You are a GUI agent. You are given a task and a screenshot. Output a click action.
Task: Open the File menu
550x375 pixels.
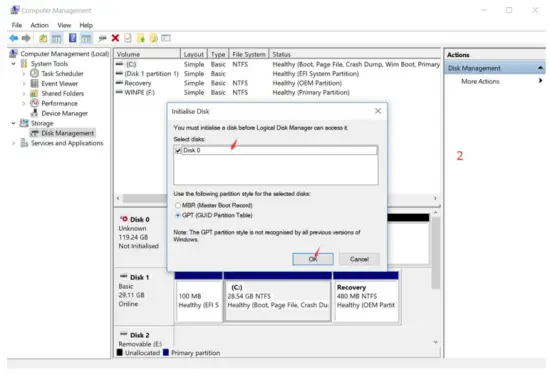click(x=16, y=25)
